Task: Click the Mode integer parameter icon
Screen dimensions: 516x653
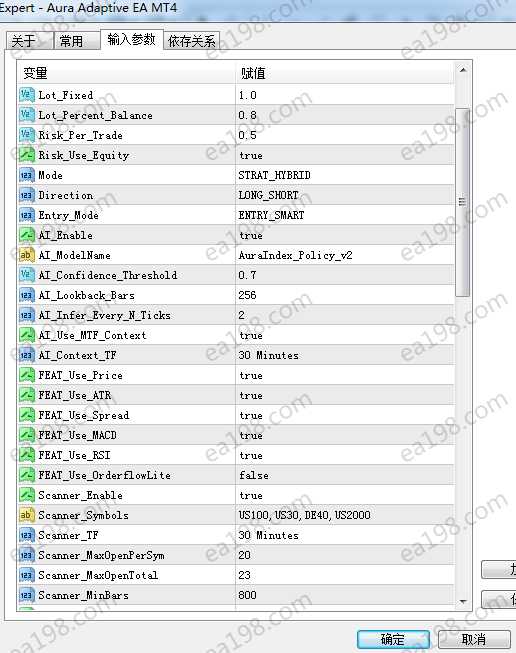Action: pos(26,175)
